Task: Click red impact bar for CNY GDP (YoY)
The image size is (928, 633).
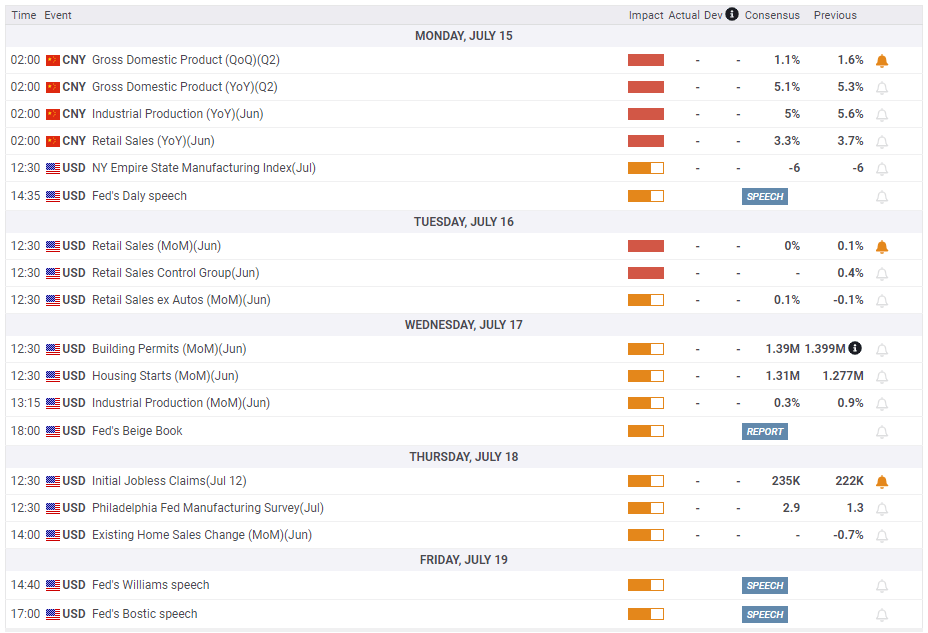Action: (646, 87)
